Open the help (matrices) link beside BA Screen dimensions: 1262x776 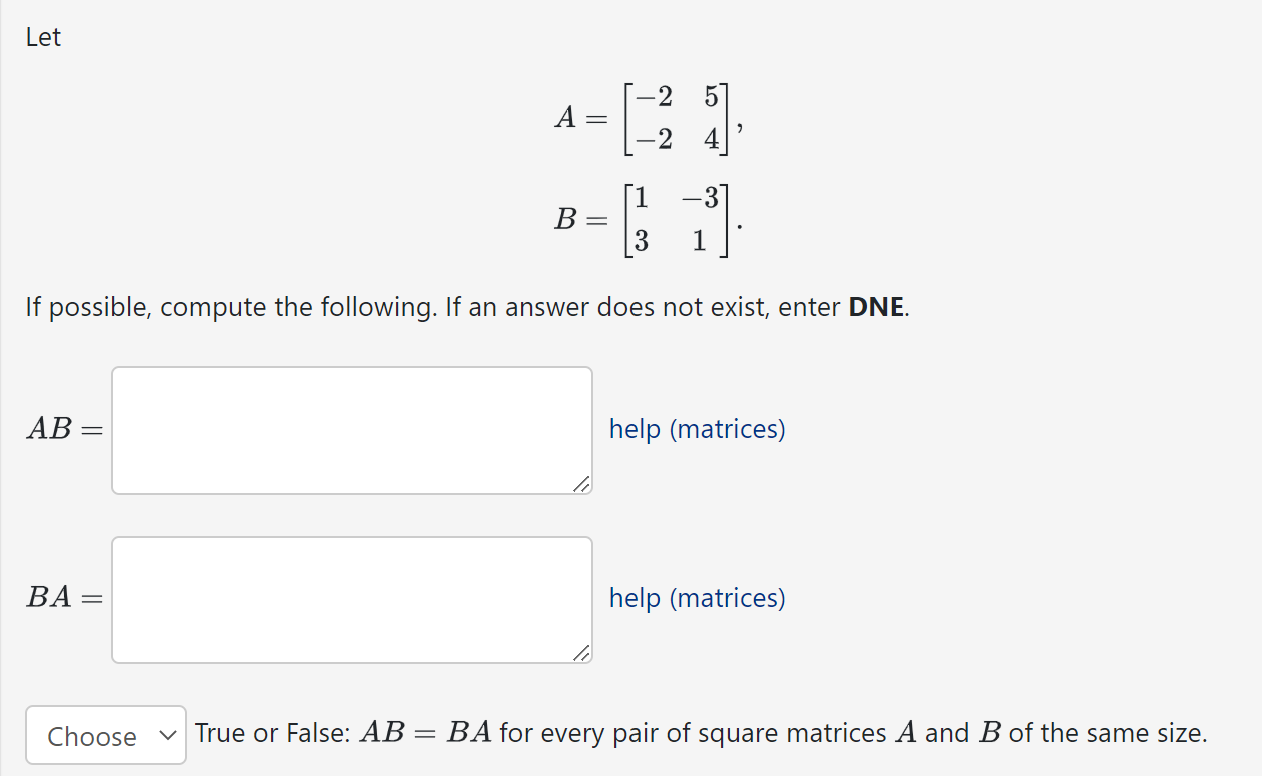coord(696,598)
